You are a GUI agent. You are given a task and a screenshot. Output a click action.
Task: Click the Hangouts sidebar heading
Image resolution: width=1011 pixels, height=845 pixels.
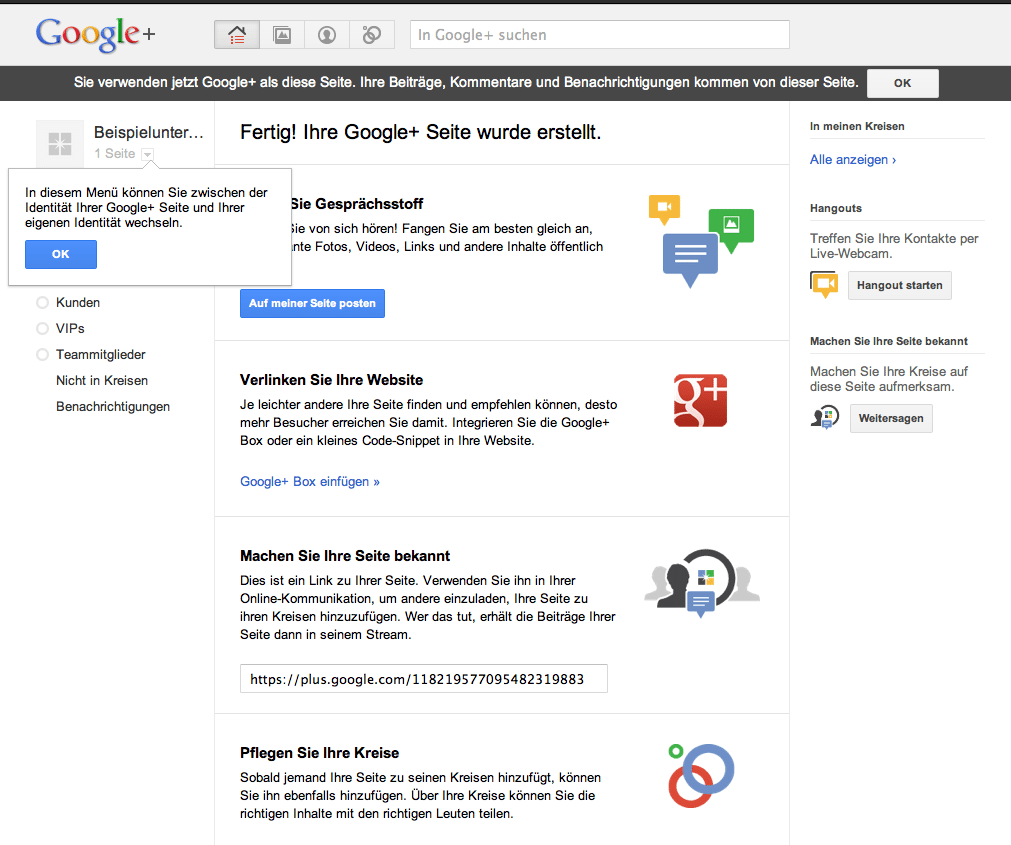click(836, 208)
